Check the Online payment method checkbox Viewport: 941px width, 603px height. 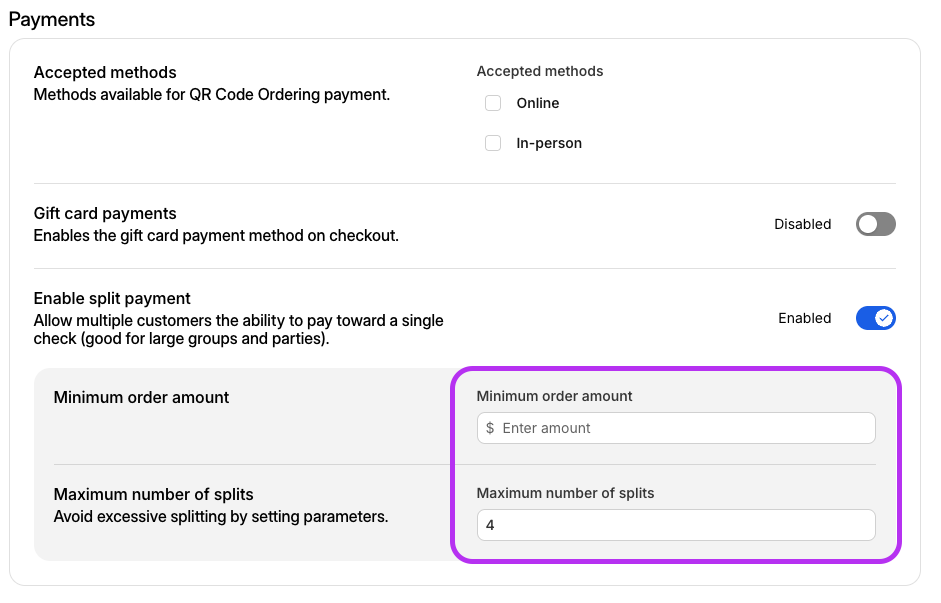(x=493, y=103)
